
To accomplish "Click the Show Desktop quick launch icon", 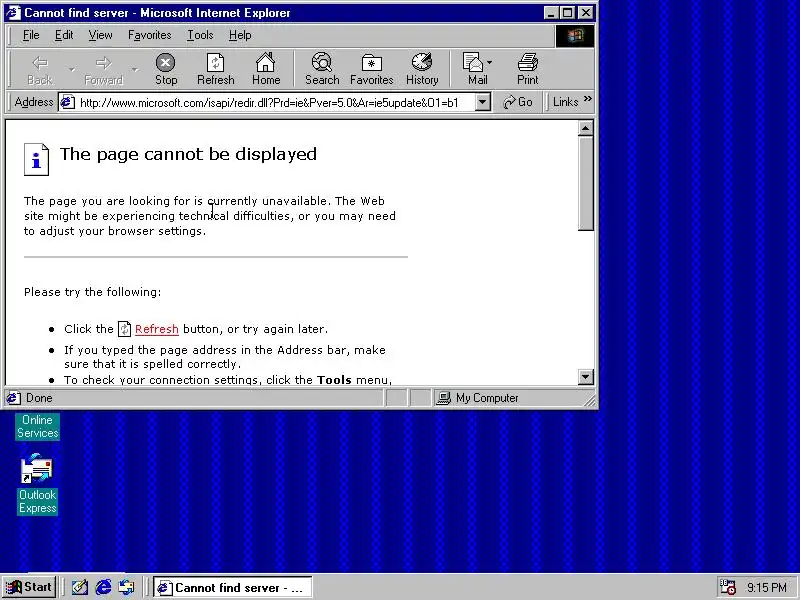I will [x=79, y=587].
